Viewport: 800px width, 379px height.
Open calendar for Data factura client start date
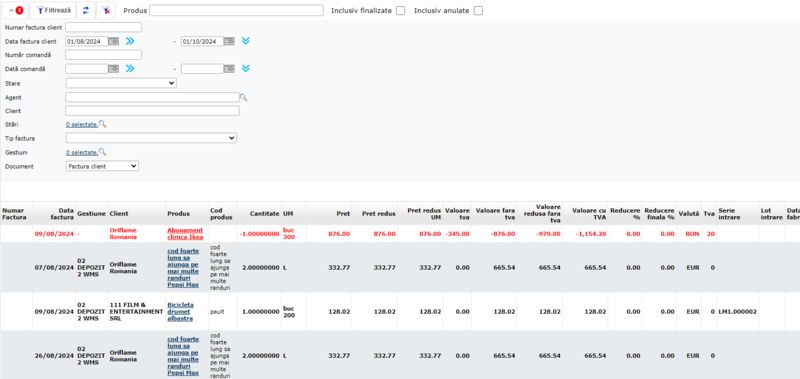tap(114, 41)
